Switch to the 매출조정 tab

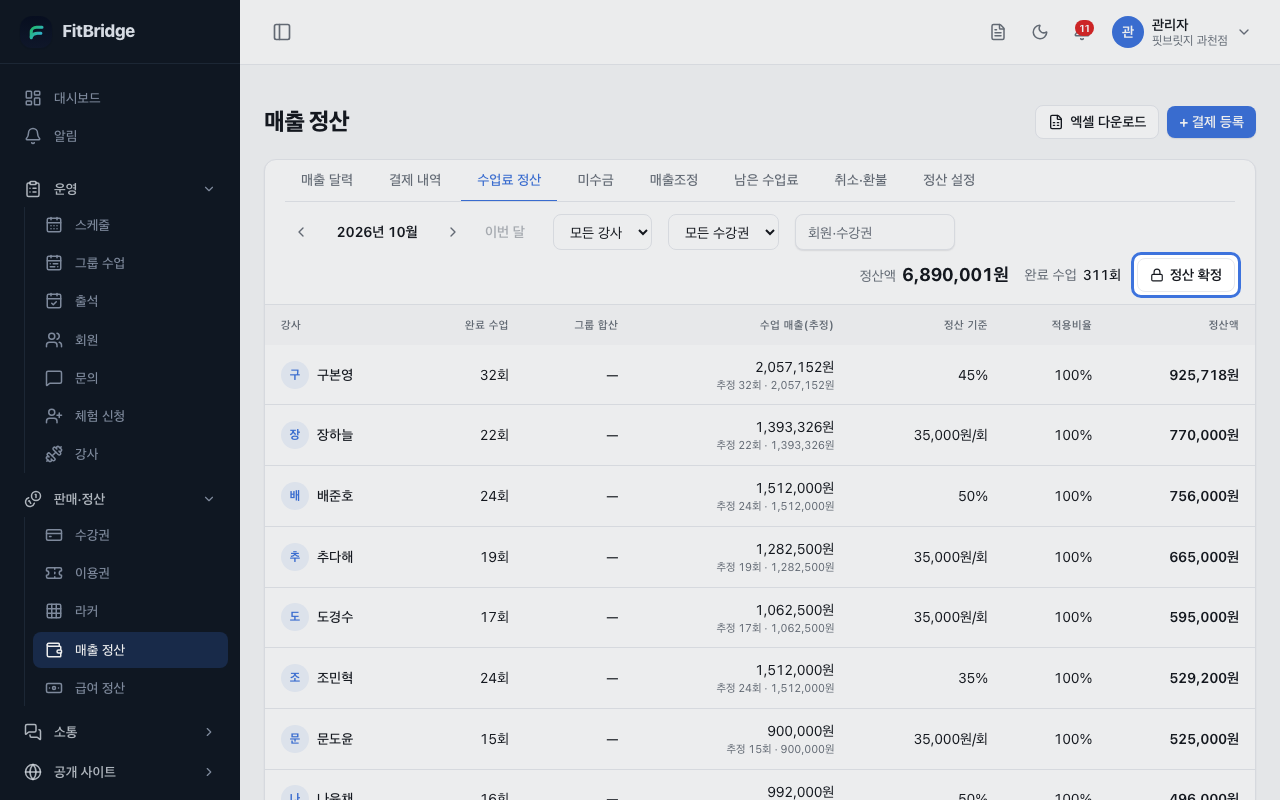pyautogui.click(x=674, y=180)
